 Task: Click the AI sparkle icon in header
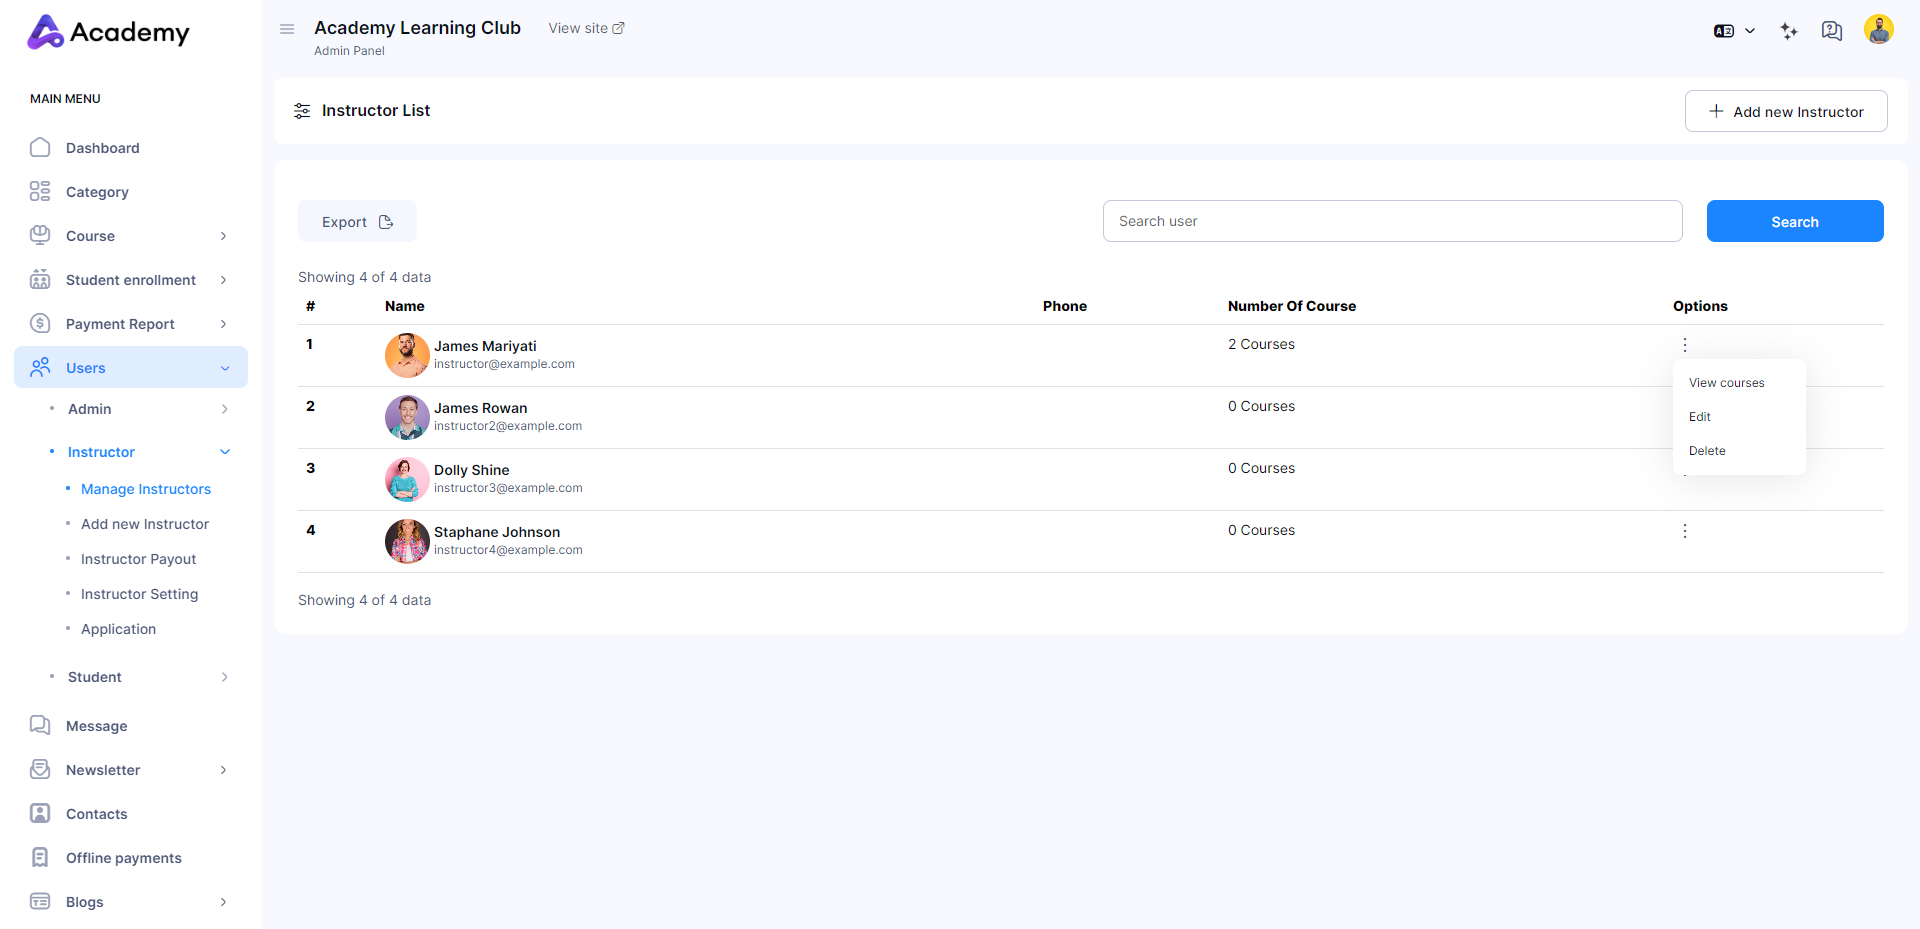tap(1789, 31)
